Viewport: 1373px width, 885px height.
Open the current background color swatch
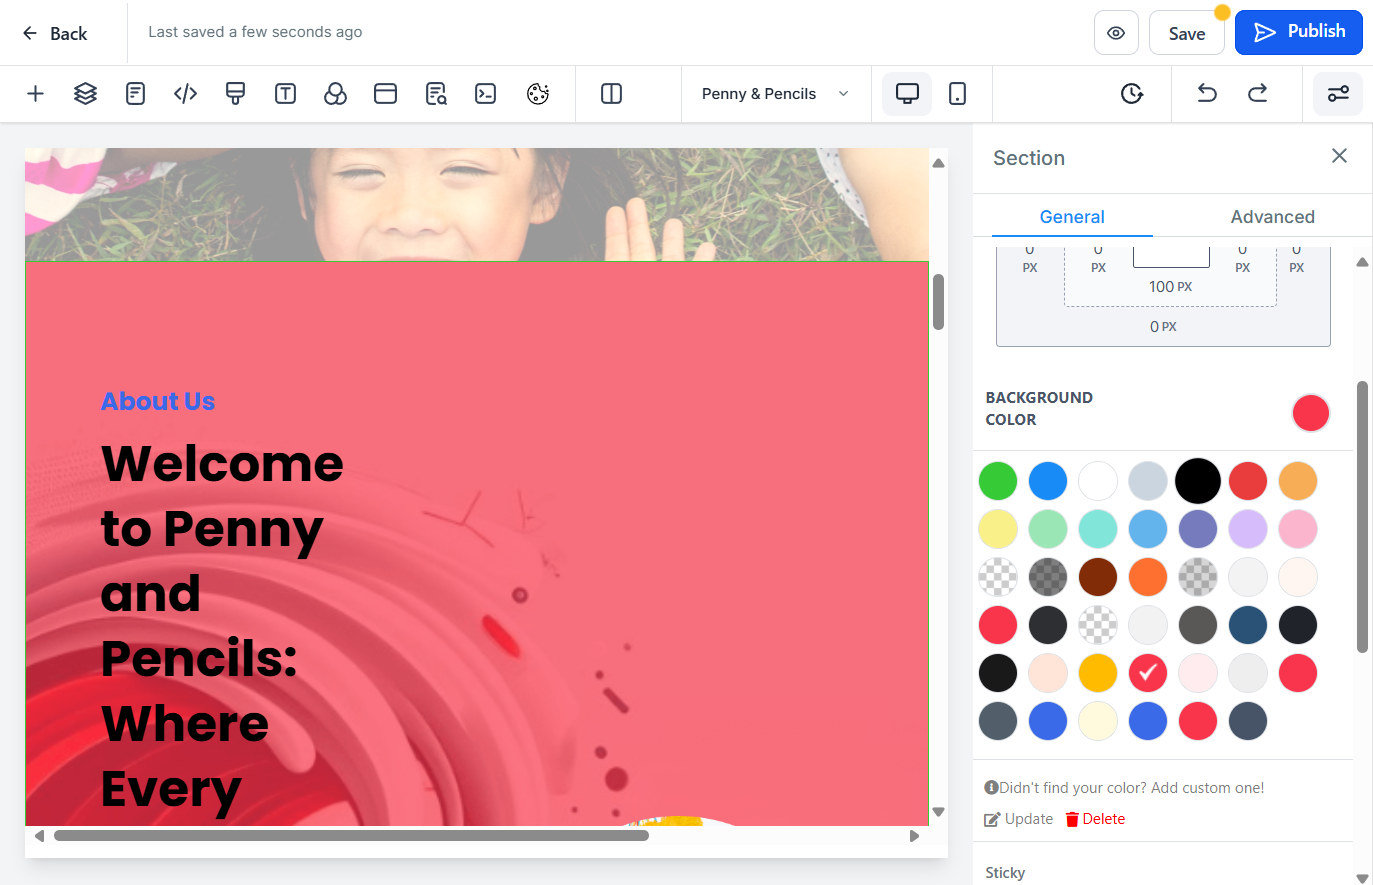click(x=1310, y=413)
